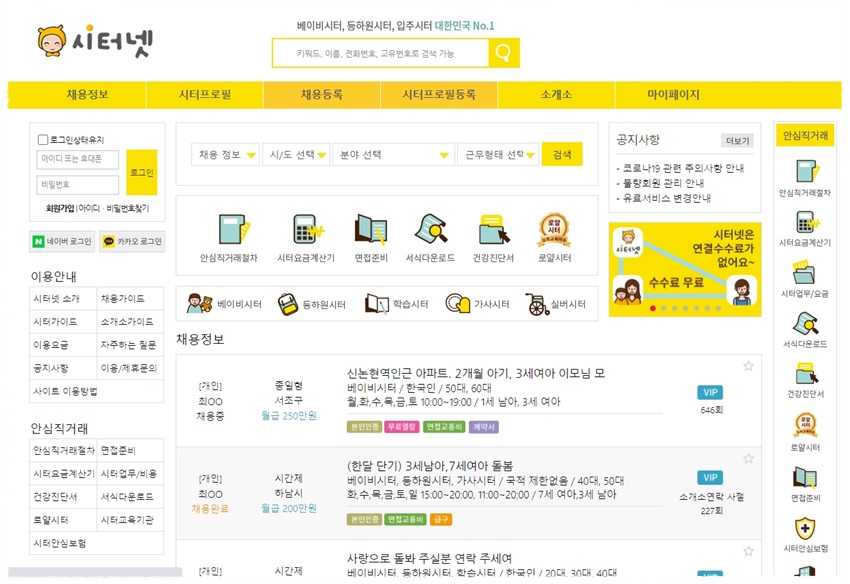Image resolution: width=850 pixels, height=584 pixels.
Task: Open the 비밀번호찾기 link
Action: (x=127, y=208)
